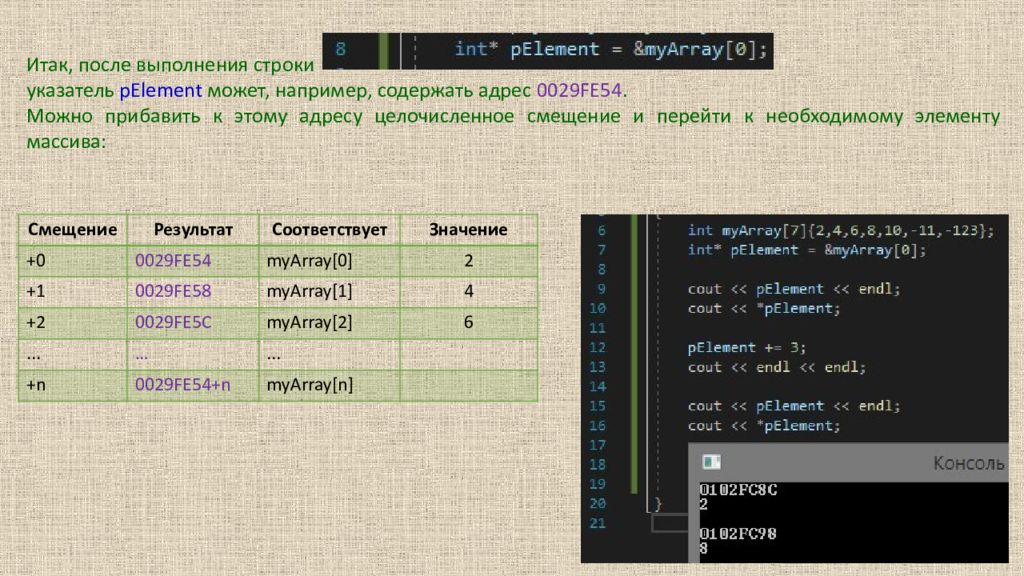Screen dimensions: 1024x576
Task: Click line number 12 in the editor gutter
Action: (597, 347)
